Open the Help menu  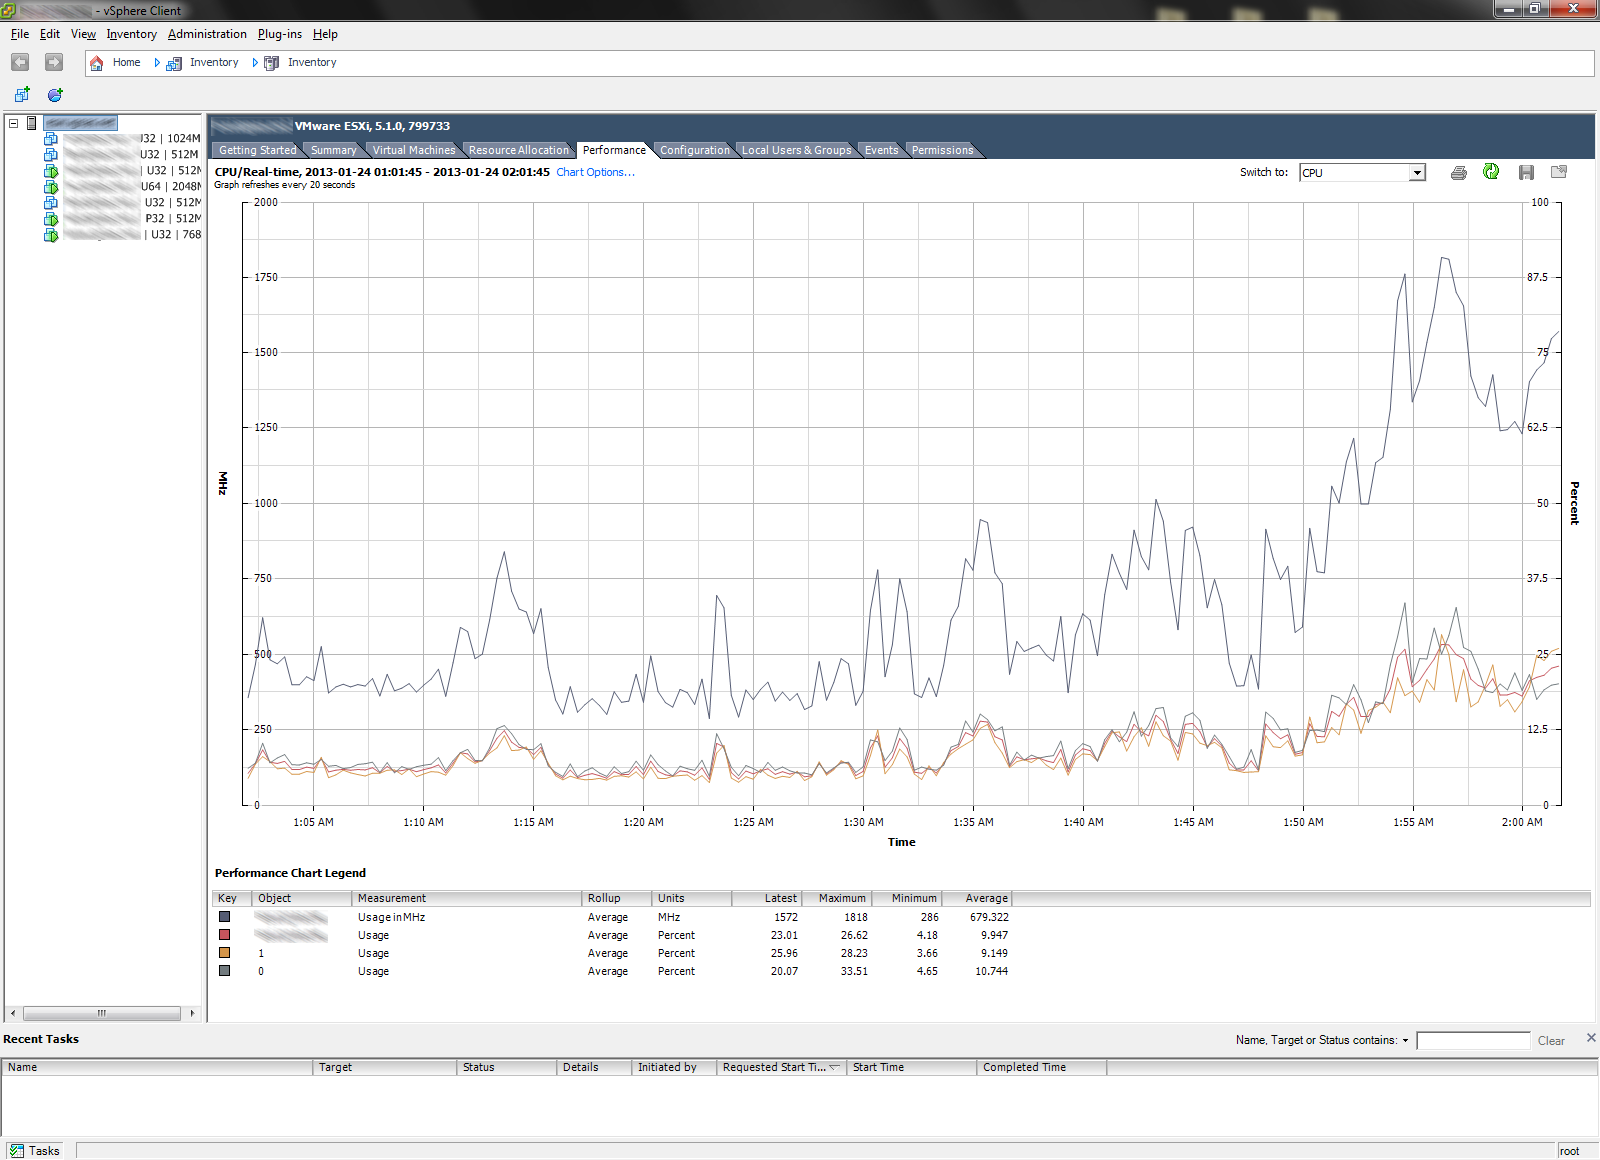(325, 34)
